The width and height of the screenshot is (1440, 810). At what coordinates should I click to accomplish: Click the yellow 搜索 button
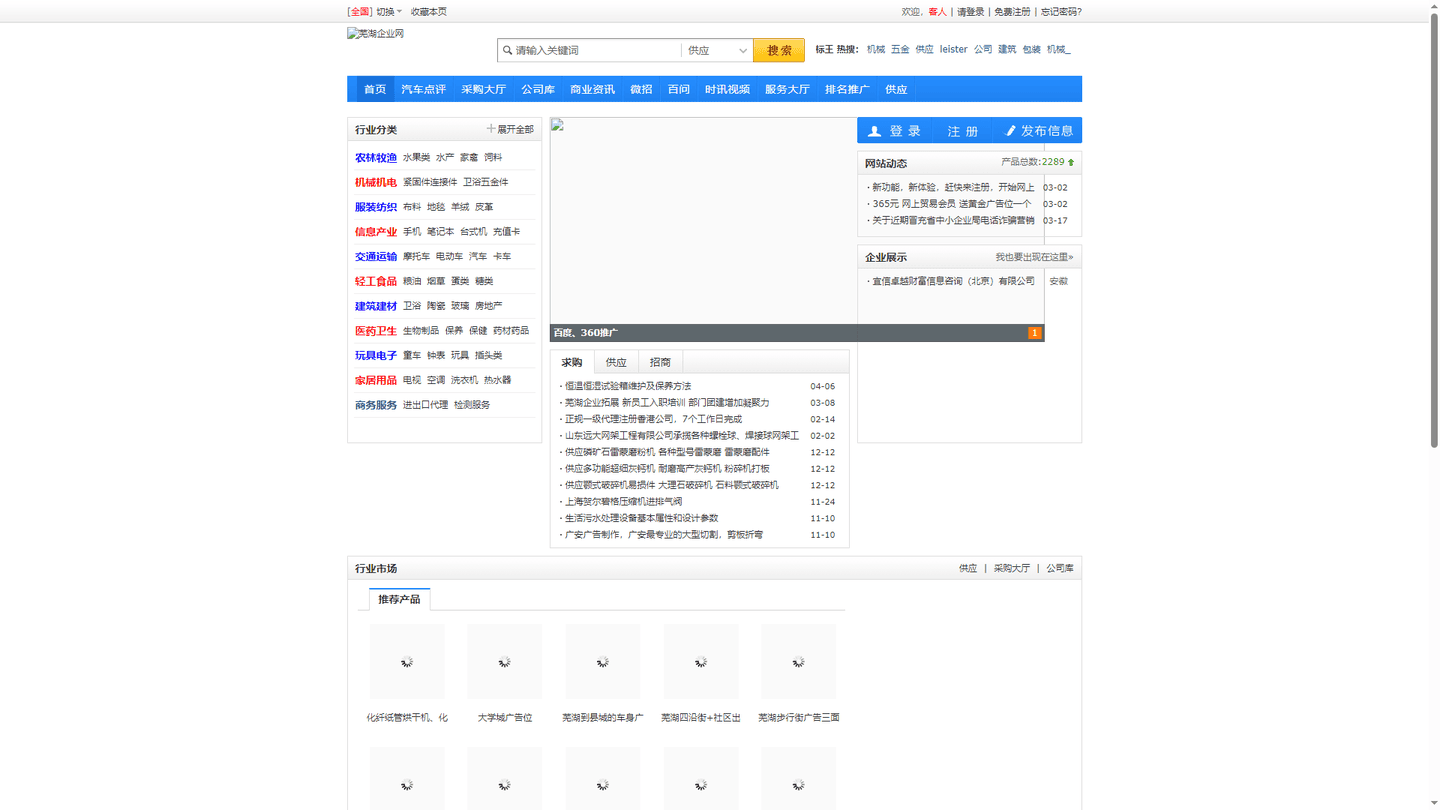click(779, 50)
